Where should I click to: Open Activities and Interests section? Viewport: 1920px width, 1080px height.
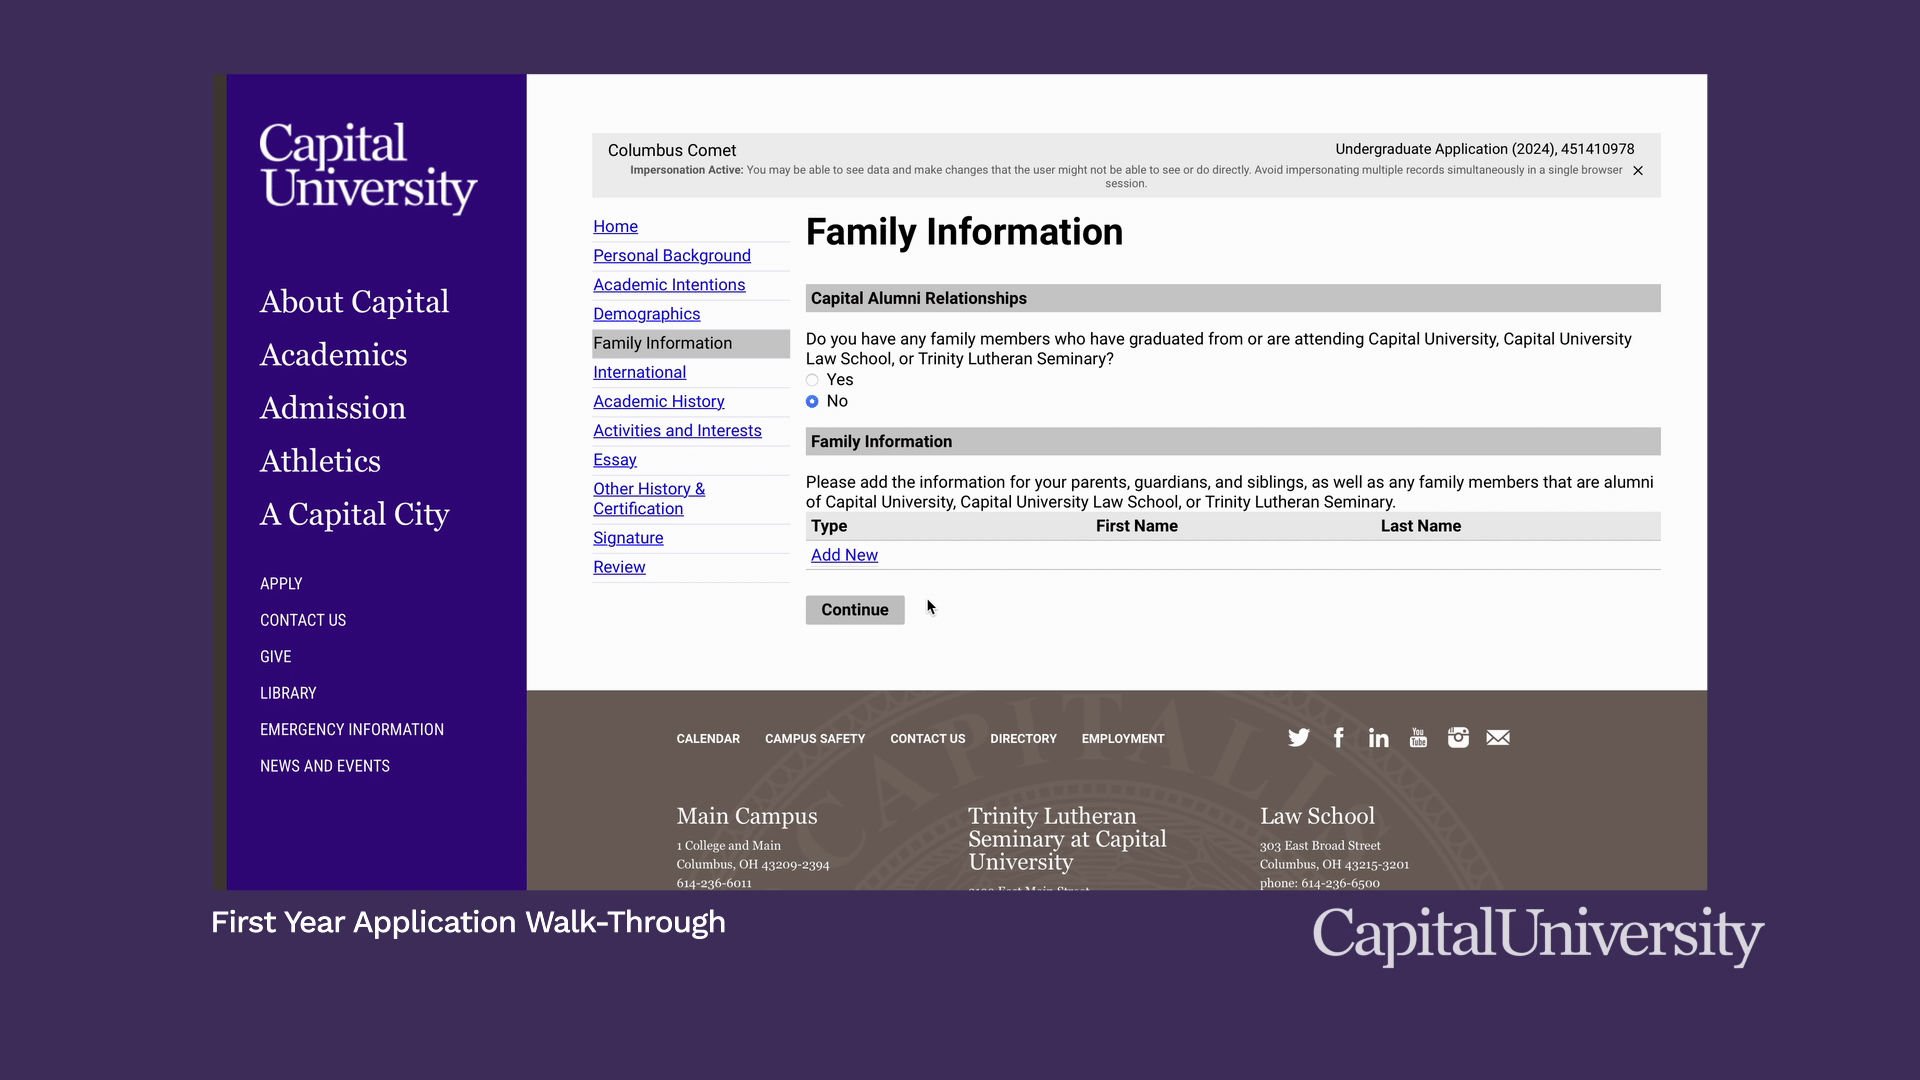pyautogui.click(x=677, y=430)
